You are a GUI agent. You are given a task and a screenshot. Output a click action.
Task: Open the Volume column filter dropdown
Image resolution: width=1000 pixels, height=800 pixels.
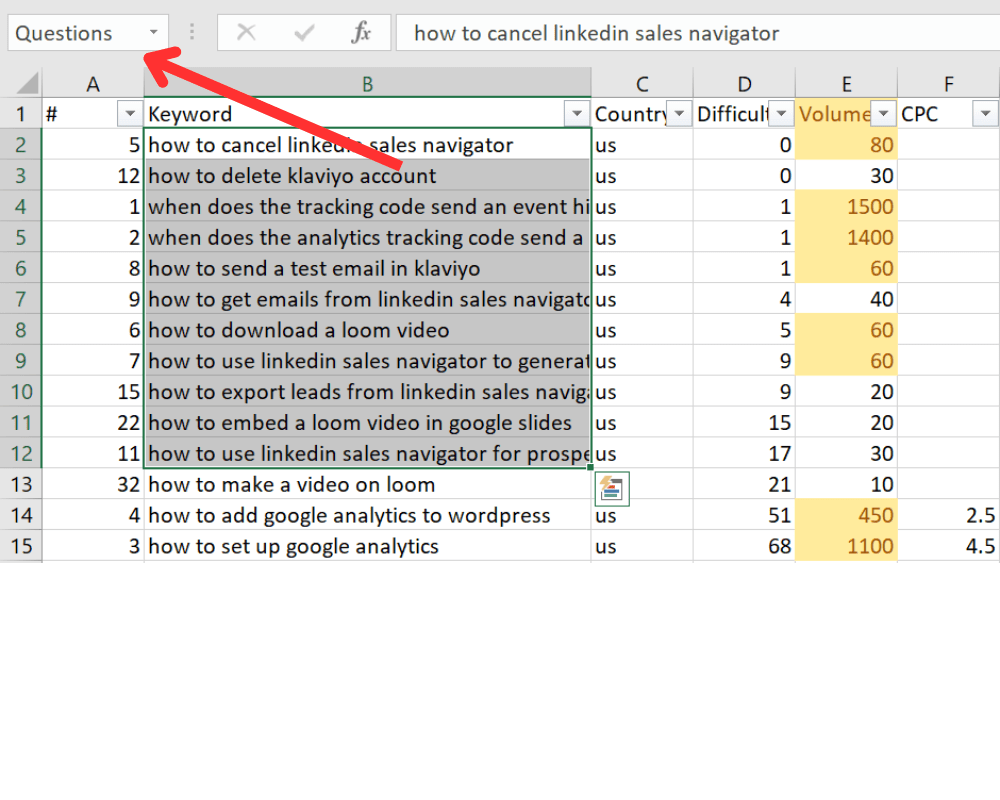(883, 114)
